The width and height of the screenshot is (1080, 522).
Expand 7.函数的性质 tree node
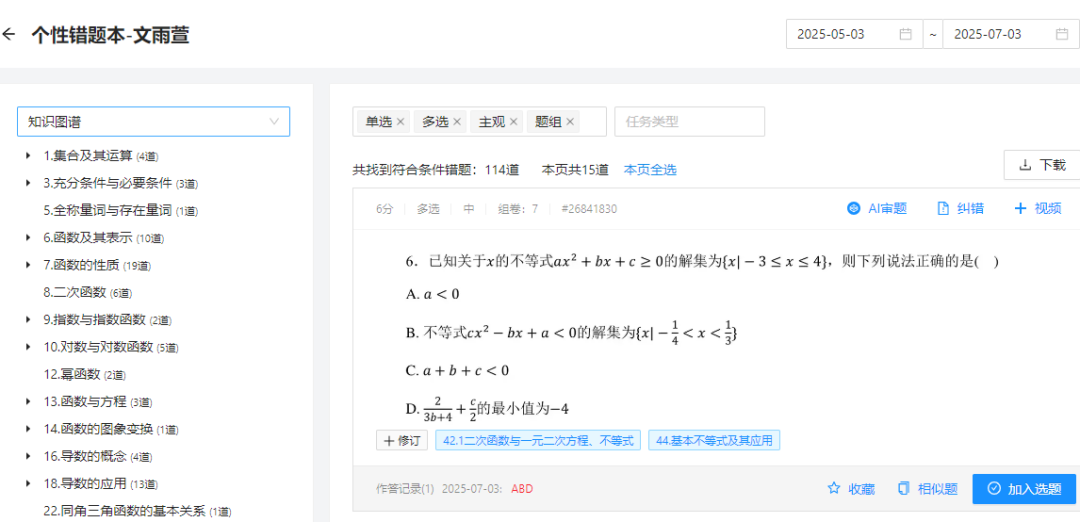click(x=28, y=265)
